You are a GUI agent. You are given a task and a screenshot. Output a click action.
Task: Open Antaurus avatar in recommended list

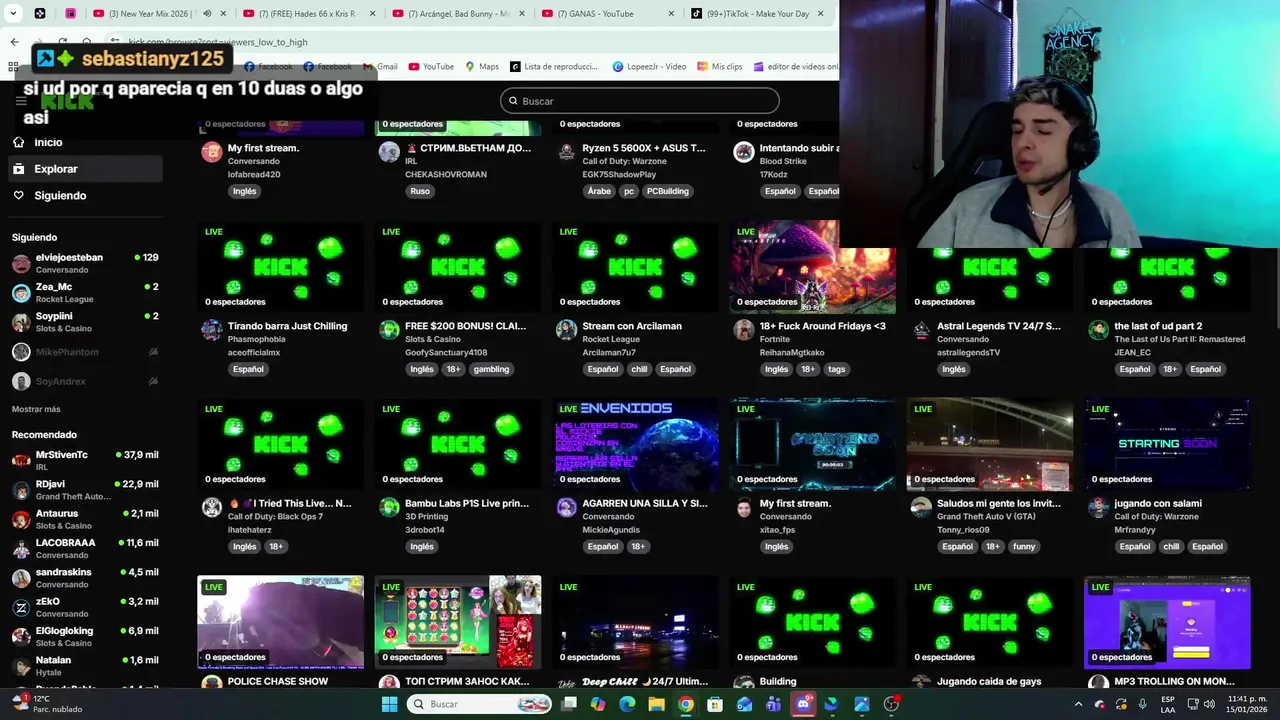(21, 519)
